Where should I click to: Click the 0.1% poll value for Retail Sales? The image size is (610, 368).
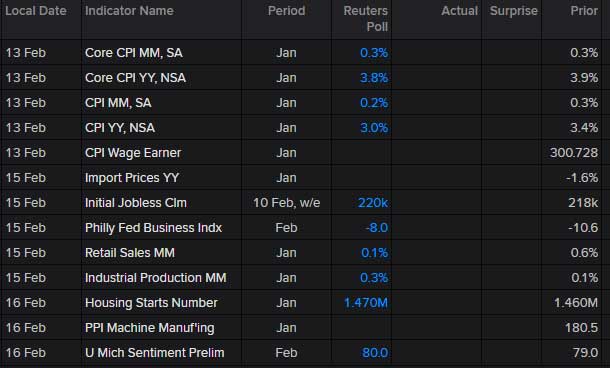point(374,253)
